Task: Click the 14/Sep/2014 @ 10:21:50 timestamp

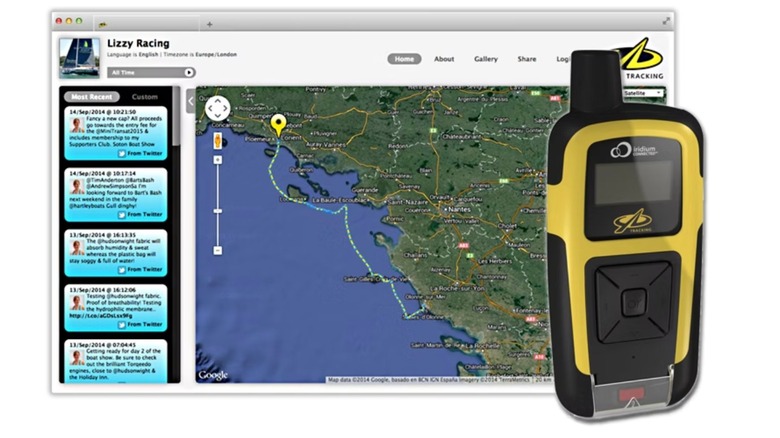Action: [x=102, y=112]
